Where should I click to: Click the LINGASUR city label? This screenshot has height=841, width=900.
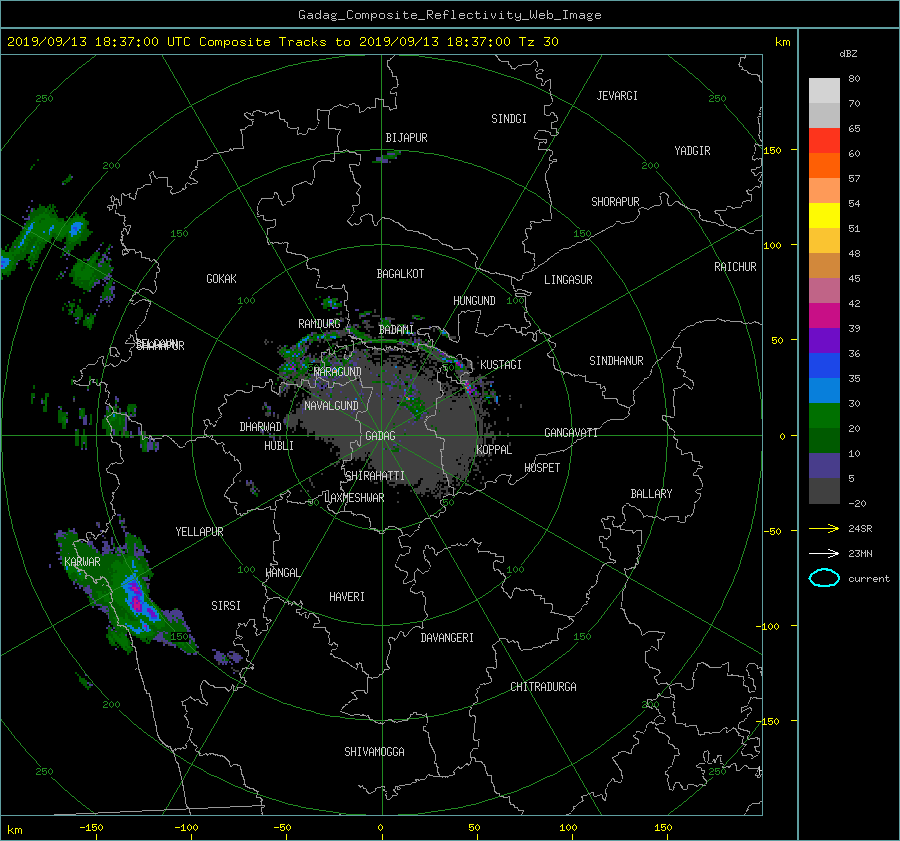[x=568, y=280]
